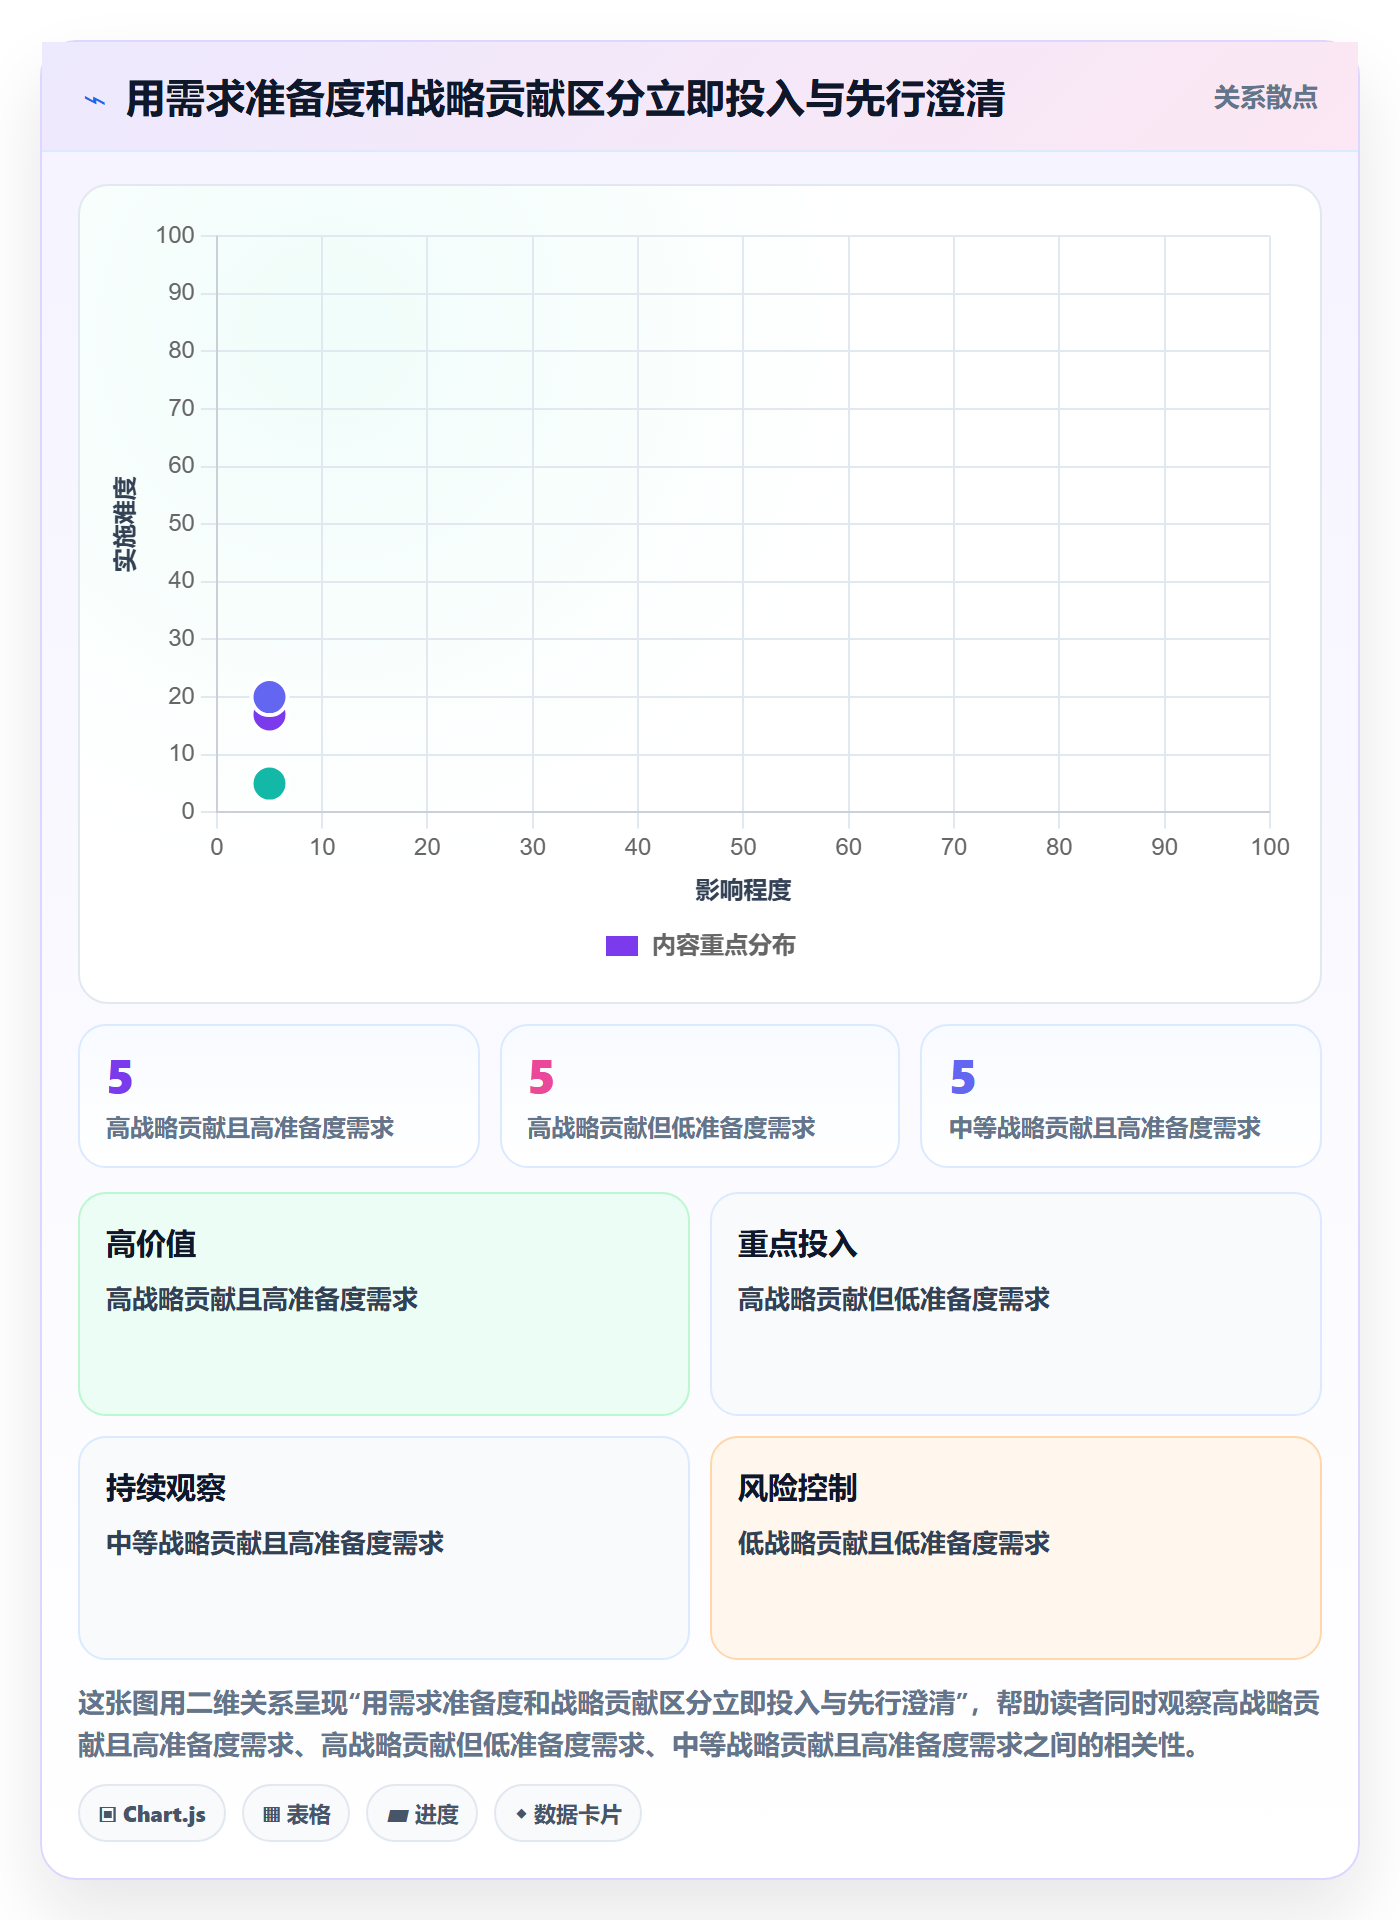Click the 关系散点 label in the header

coord(1265,98)
